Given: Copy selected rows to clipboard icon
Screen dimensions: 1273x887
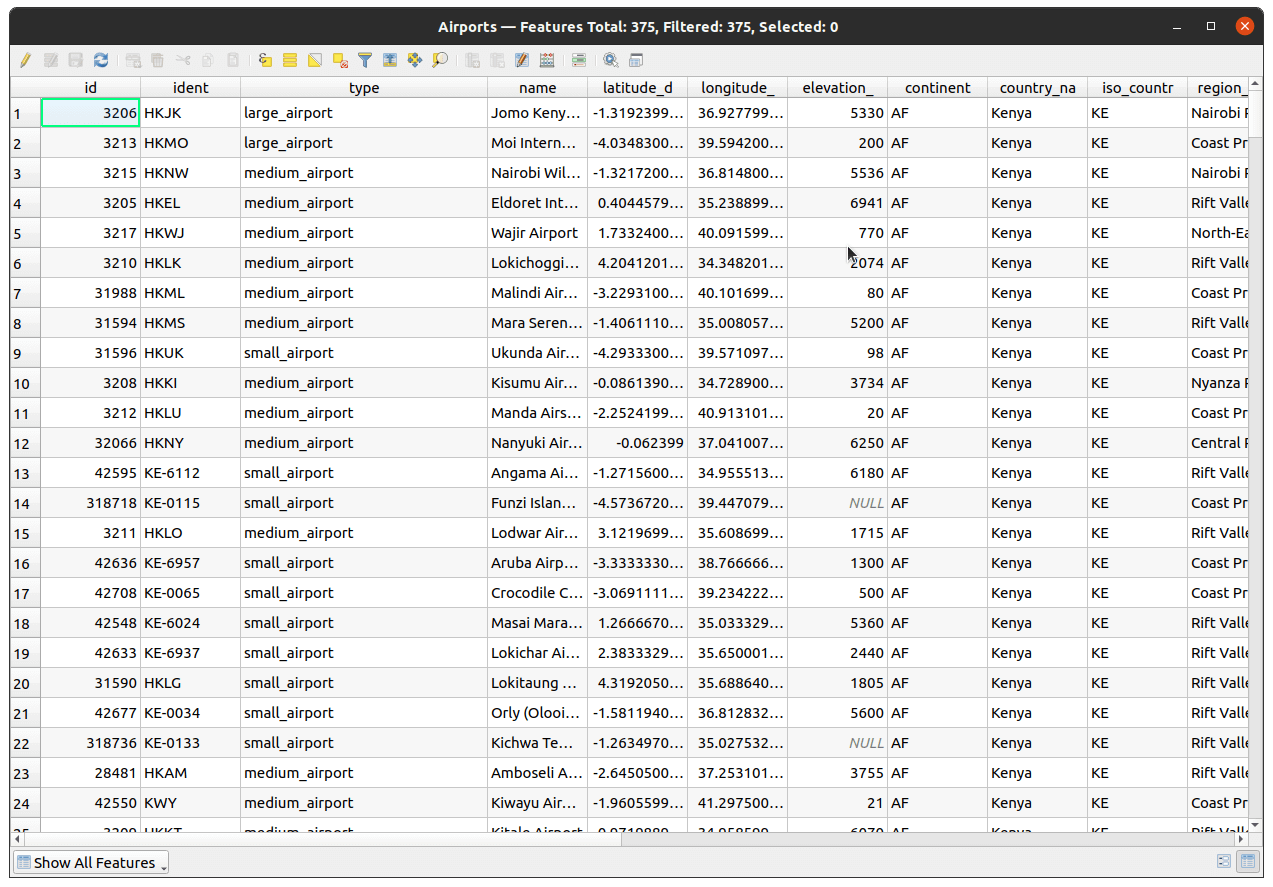Looking at the screenshot, I should point(207,61).
